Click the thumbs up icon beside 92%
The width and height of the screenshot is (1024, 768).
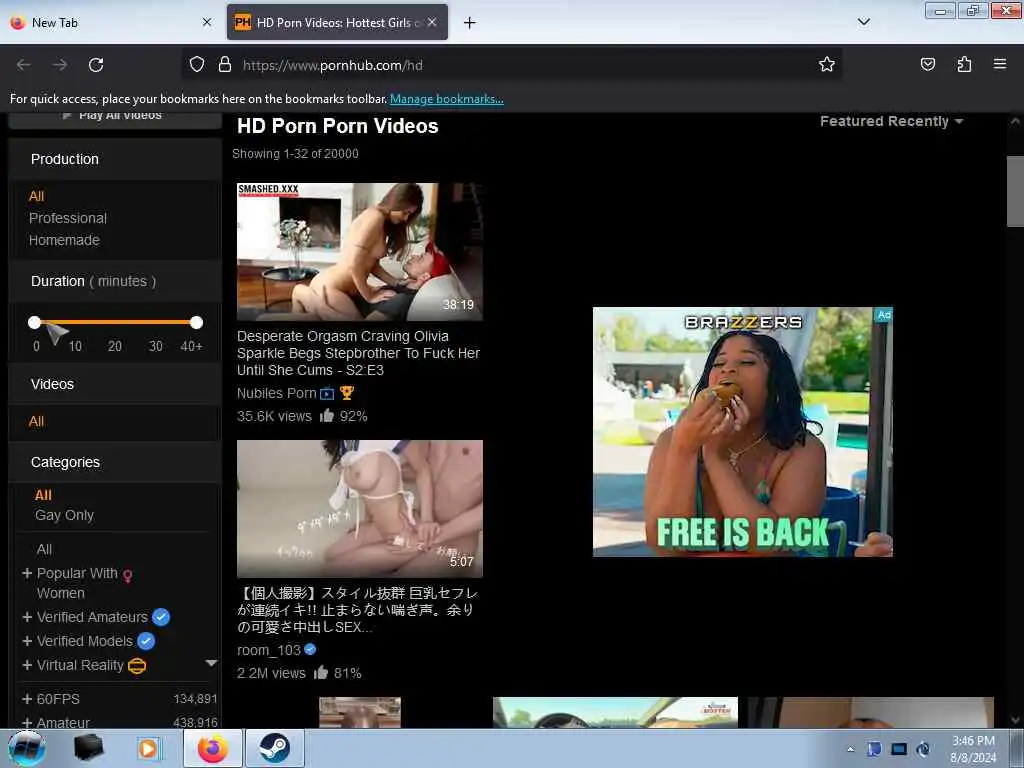click(x=327, y=415)
